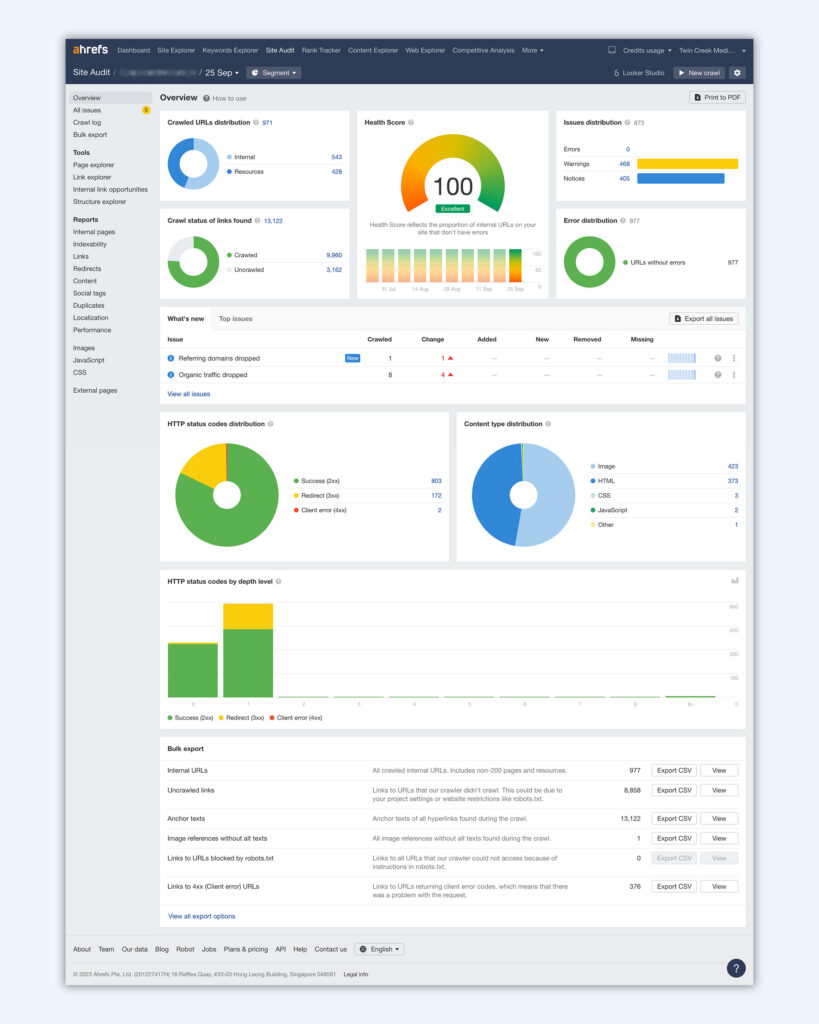Open three-dot menu for Organic traffic dropped
The image size is (819, 1024).
pyautogui.click(x=734, y=375)
